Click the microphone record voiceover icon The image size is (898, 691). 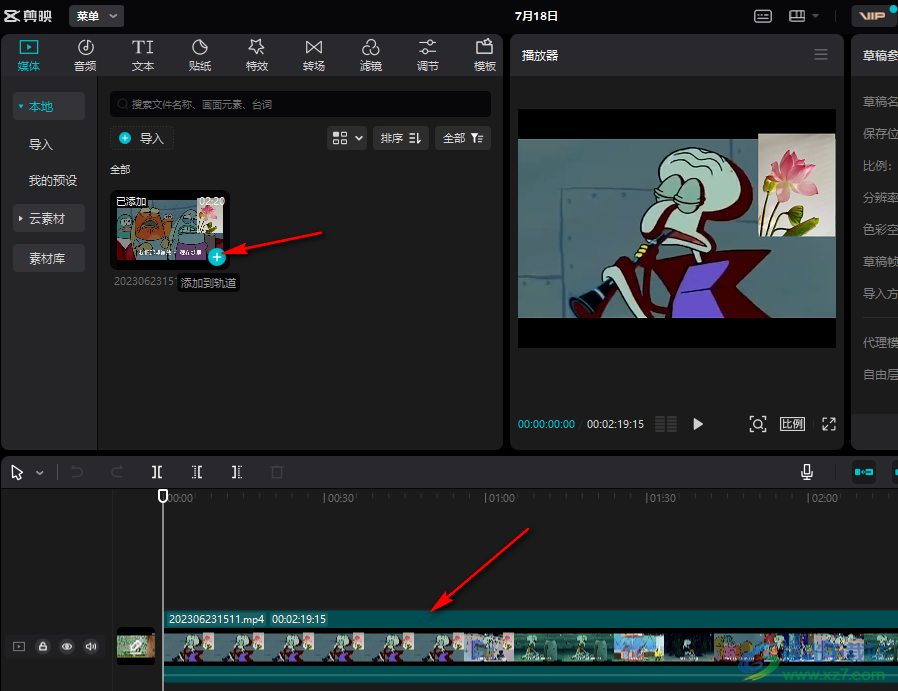click(x=807, y=472)
